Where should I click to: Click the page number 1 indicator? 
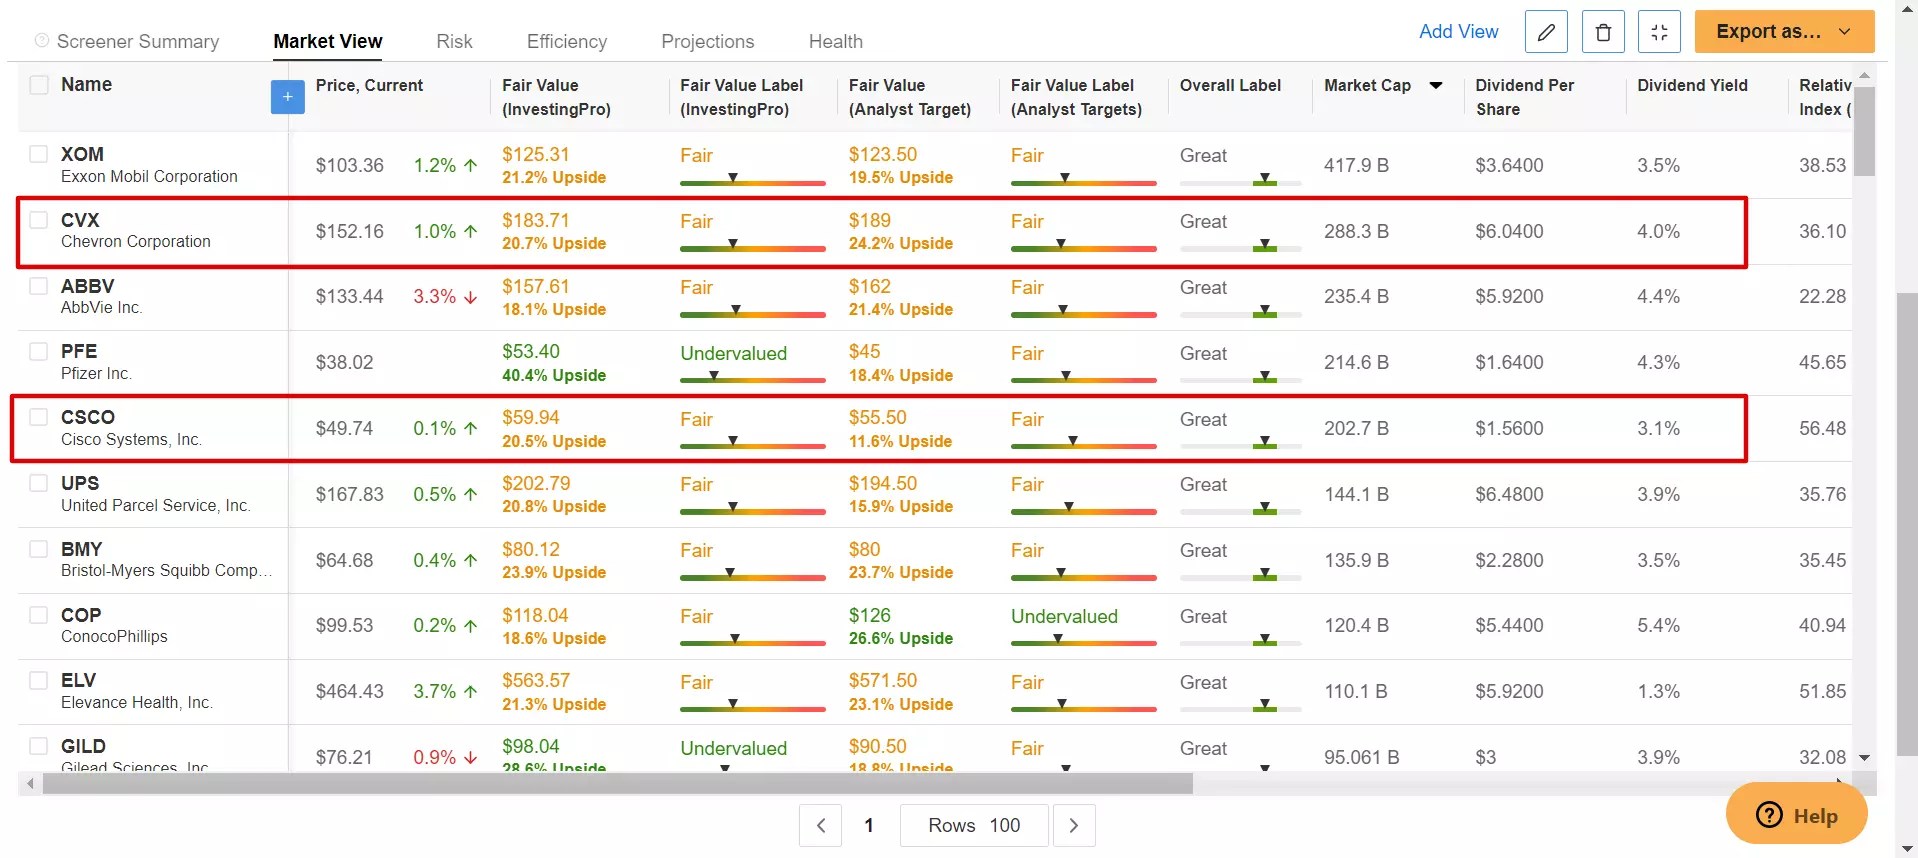point(869,825)
